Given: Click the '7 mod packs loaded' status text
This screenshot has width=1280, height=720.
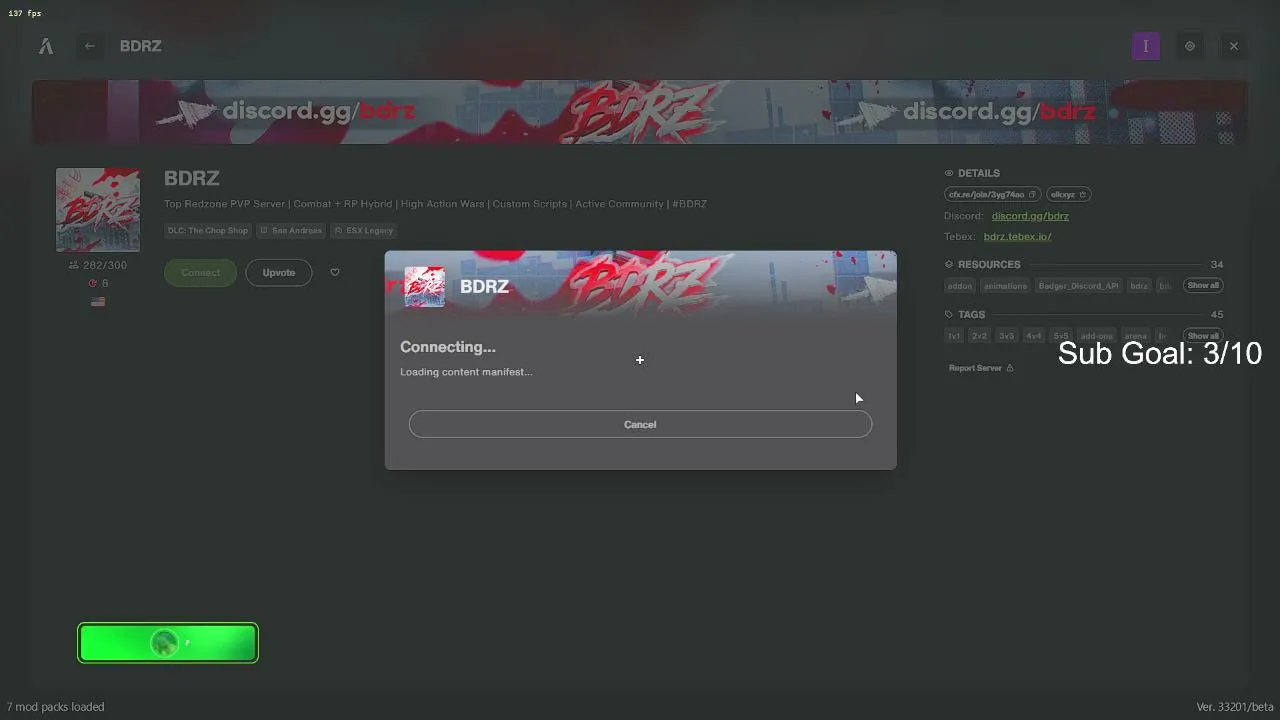Looking at the screenshot, I should [x=56, y=707].
